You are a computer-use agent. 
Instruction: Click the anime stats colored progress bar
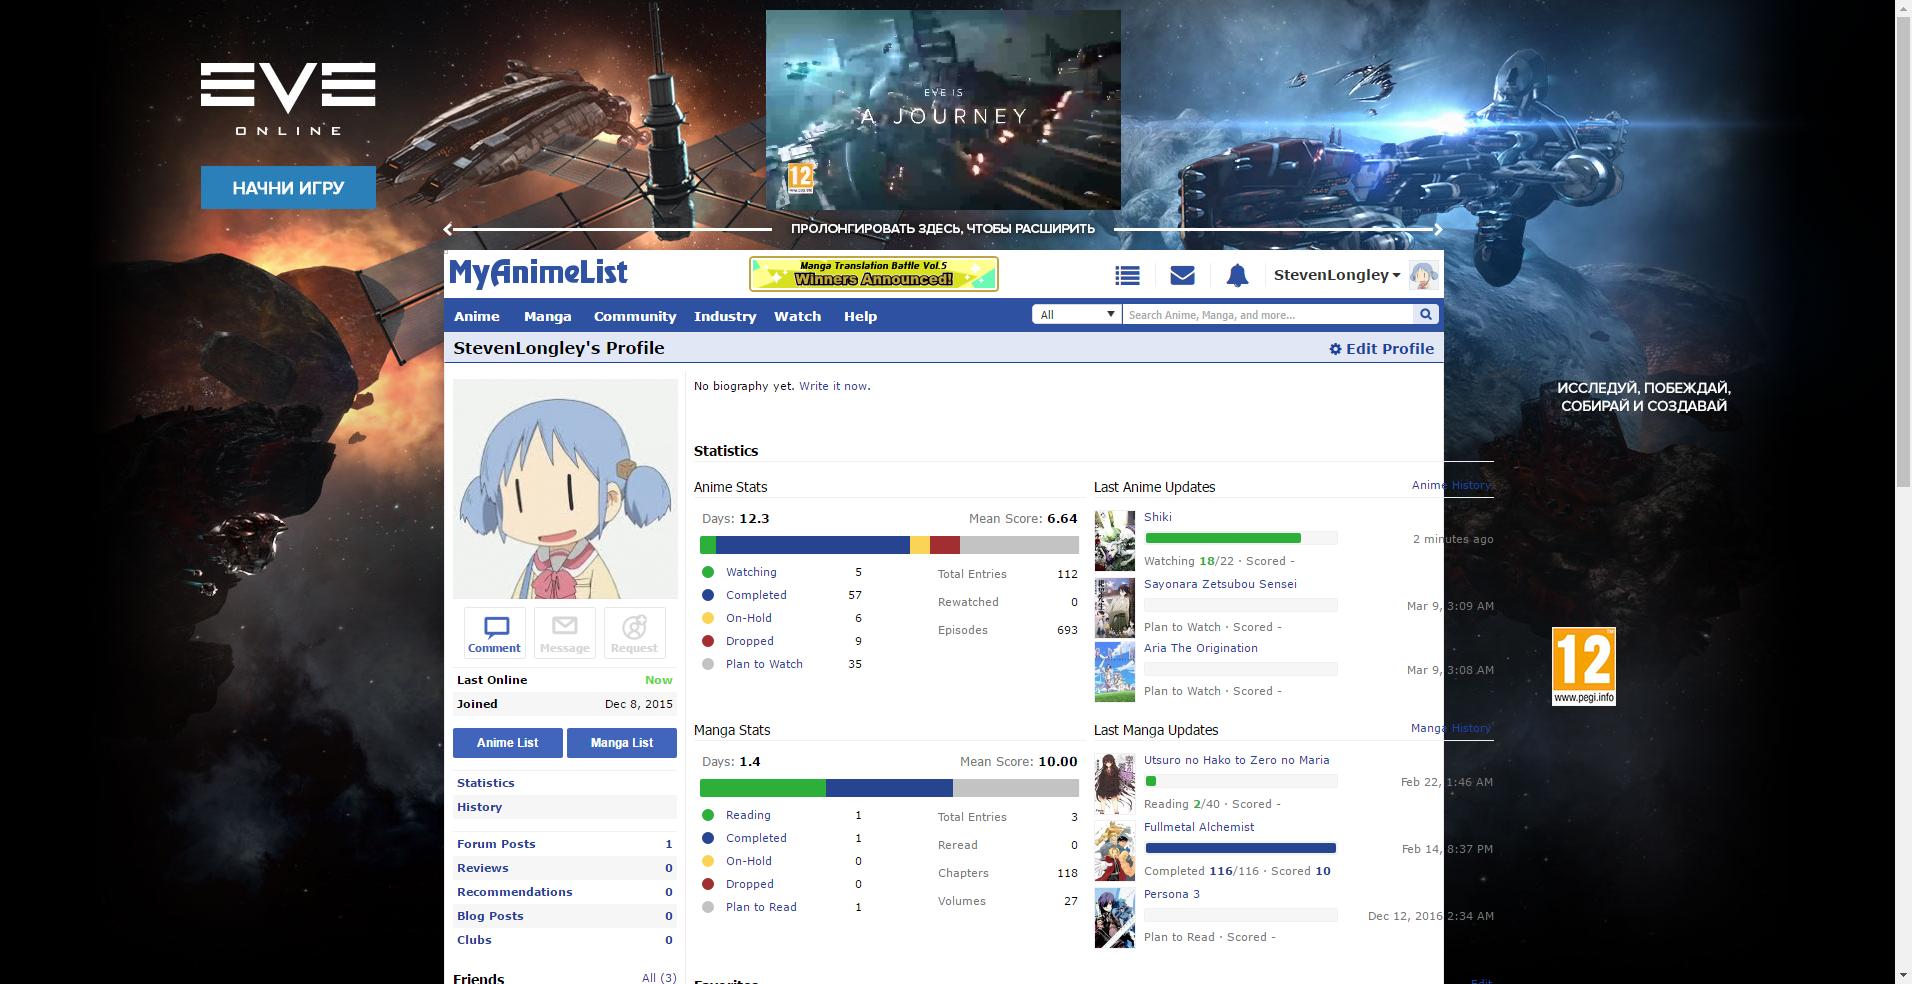(888, 545)
